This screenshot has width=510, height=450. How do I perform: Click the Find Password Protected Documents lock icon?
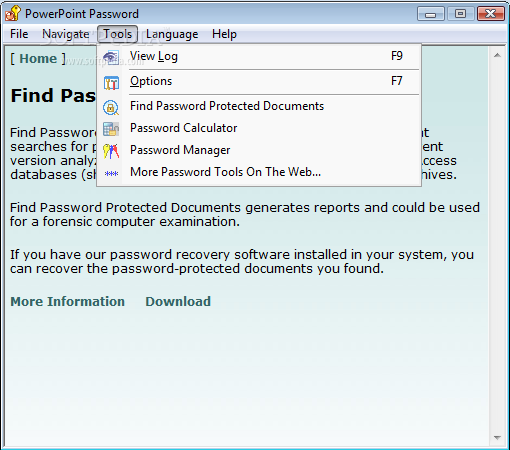tap(111, 107)
